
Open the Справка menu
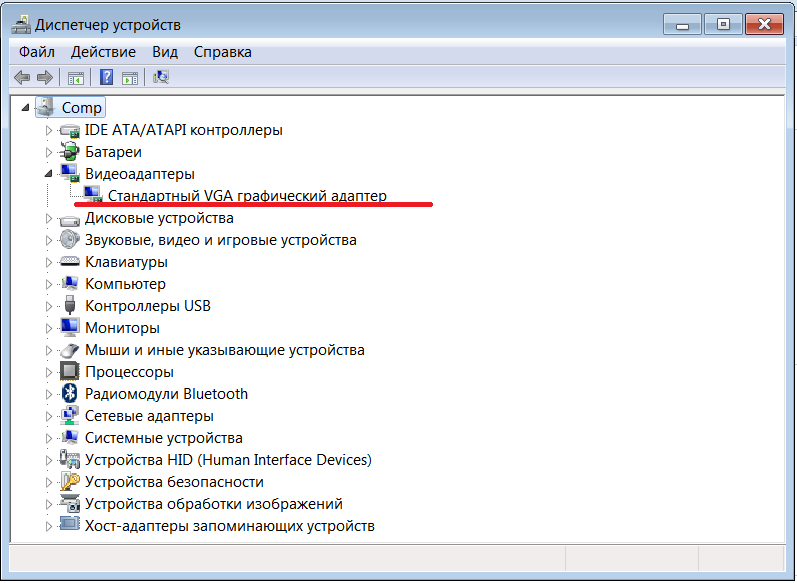pos(223,52)
